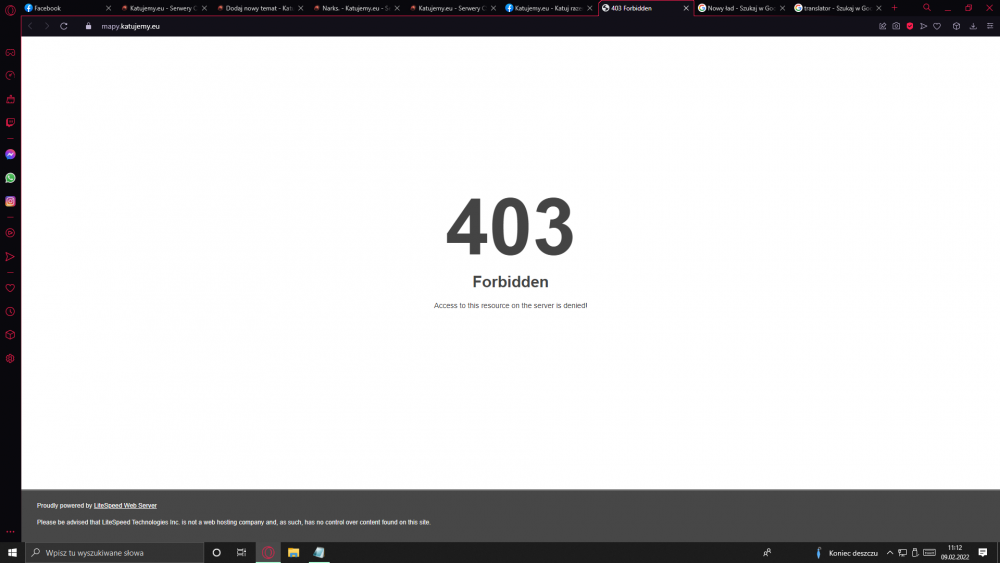1000x563 pixels.
Task: Add page to bookmarks heart toolbar icon
Action: tap(937, 26)
